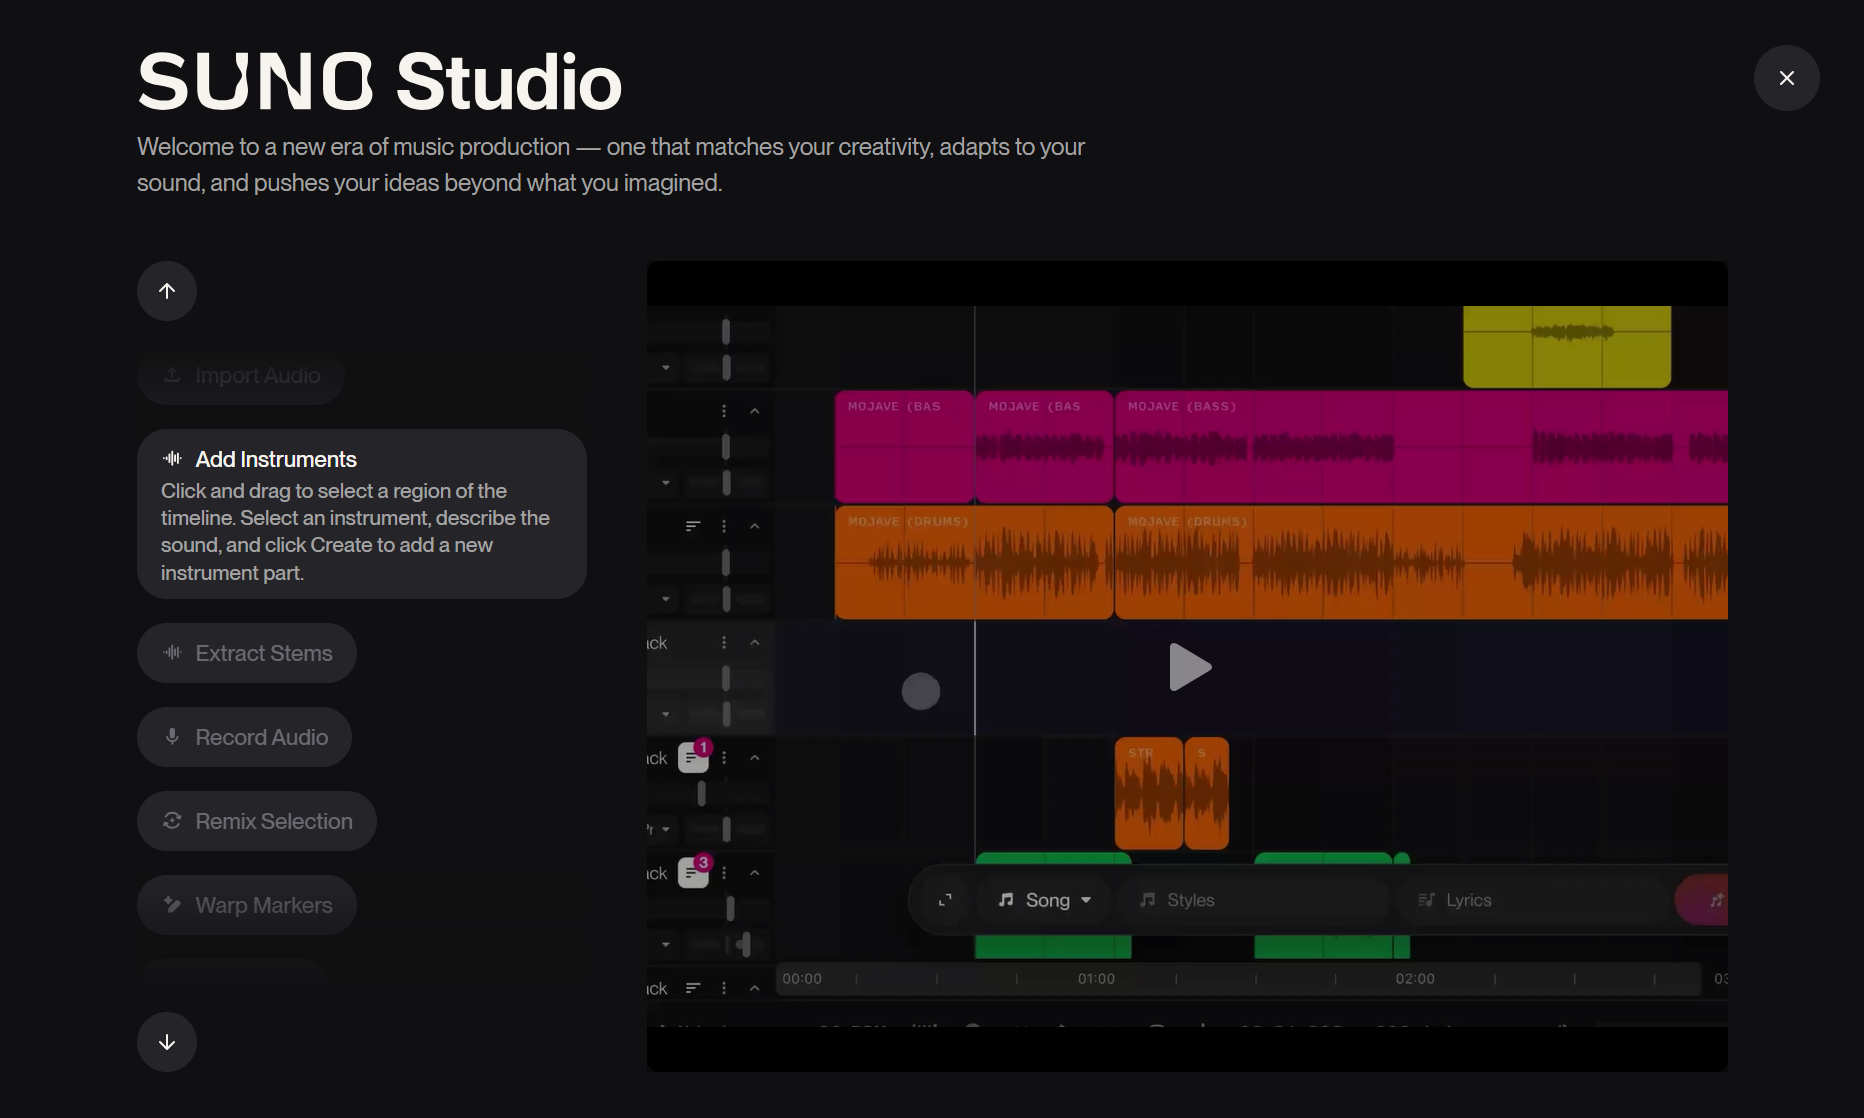Click the scroll-down arrow in the sidebar

click(166, 1042)
